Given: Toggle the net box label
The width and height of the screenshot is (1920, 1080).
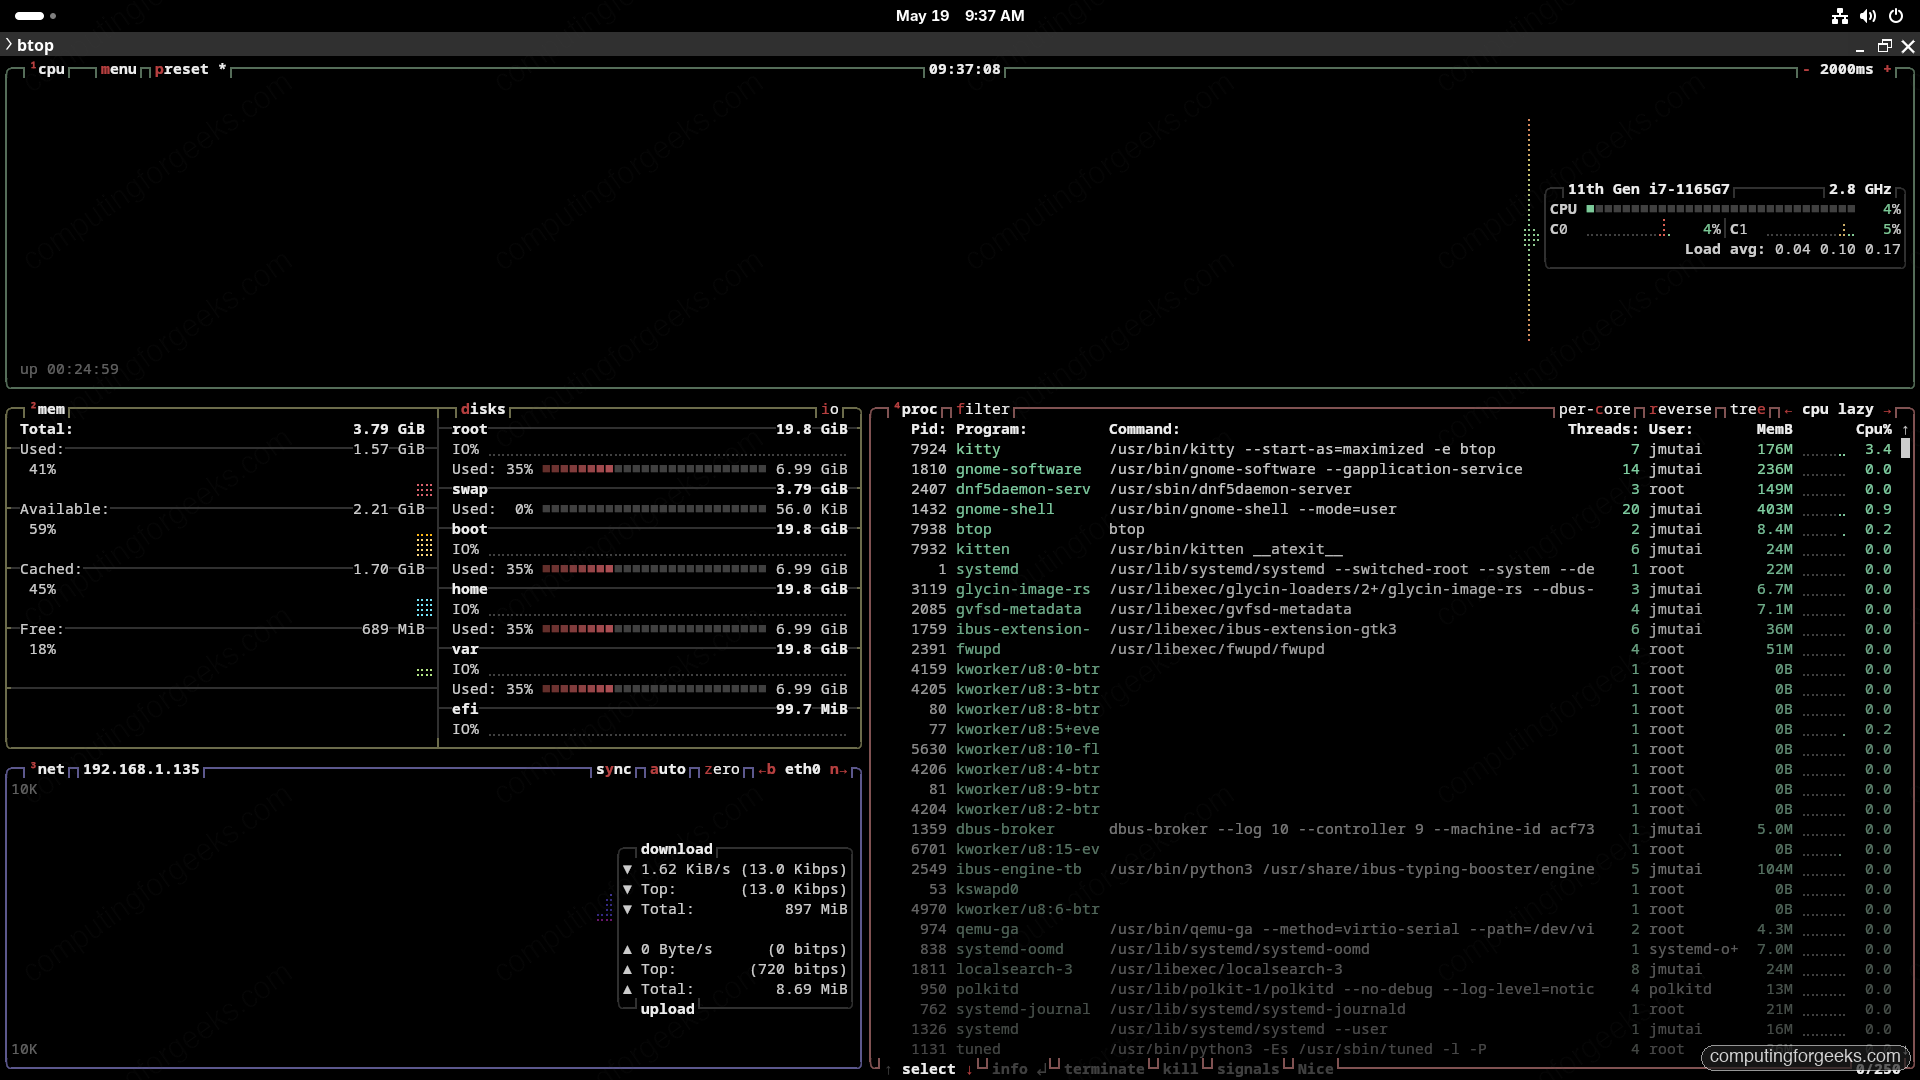Looking at the screenshot, I should [x=48, y=769].
